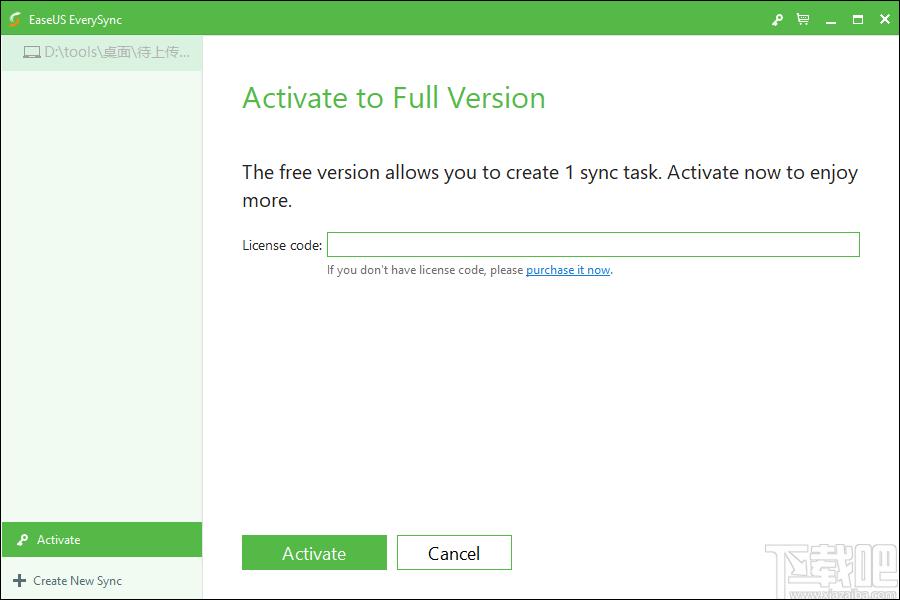
Task: Open the Activate sidebar item
Action: (102, 540)
